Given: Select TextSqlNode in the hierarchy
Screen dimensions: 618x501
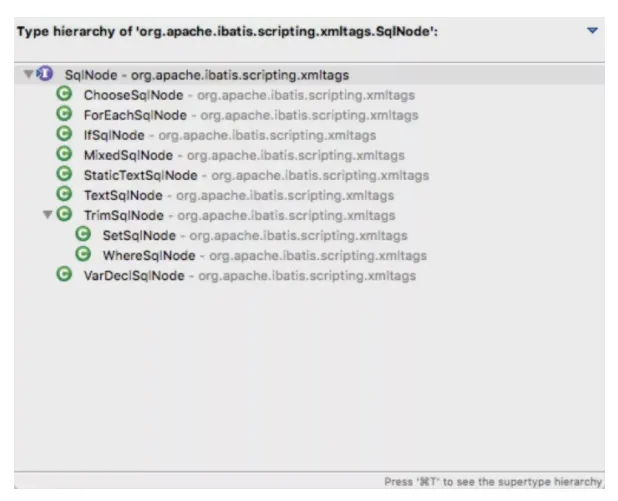Looking at the screenshot, I should click(123, 195).
